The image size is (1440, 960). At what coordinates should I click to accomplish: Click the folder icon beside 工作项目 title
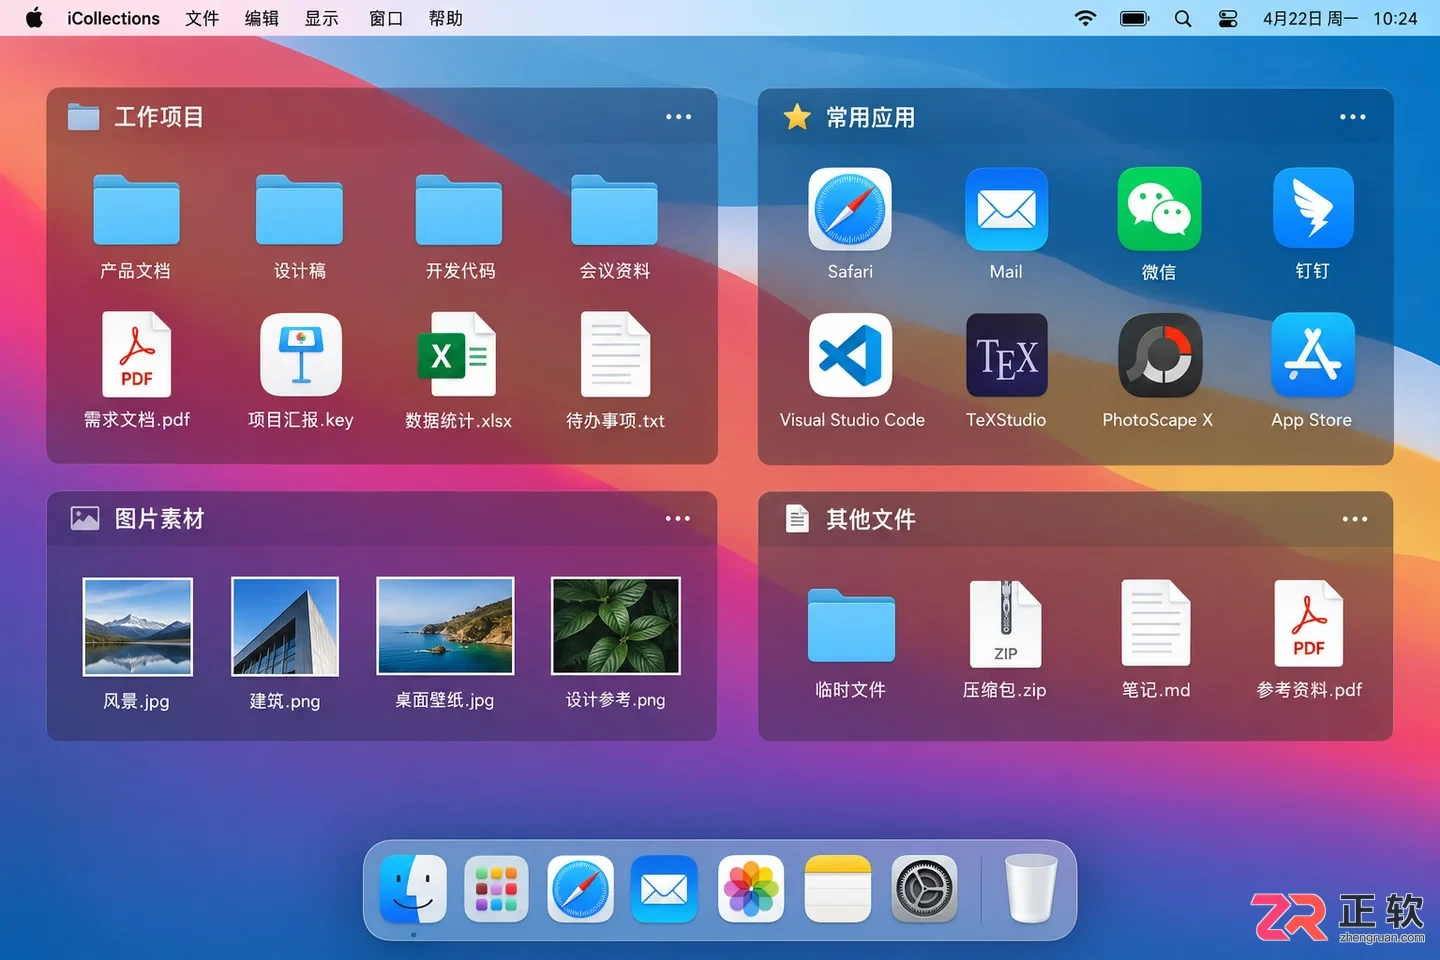coord(83,117)
